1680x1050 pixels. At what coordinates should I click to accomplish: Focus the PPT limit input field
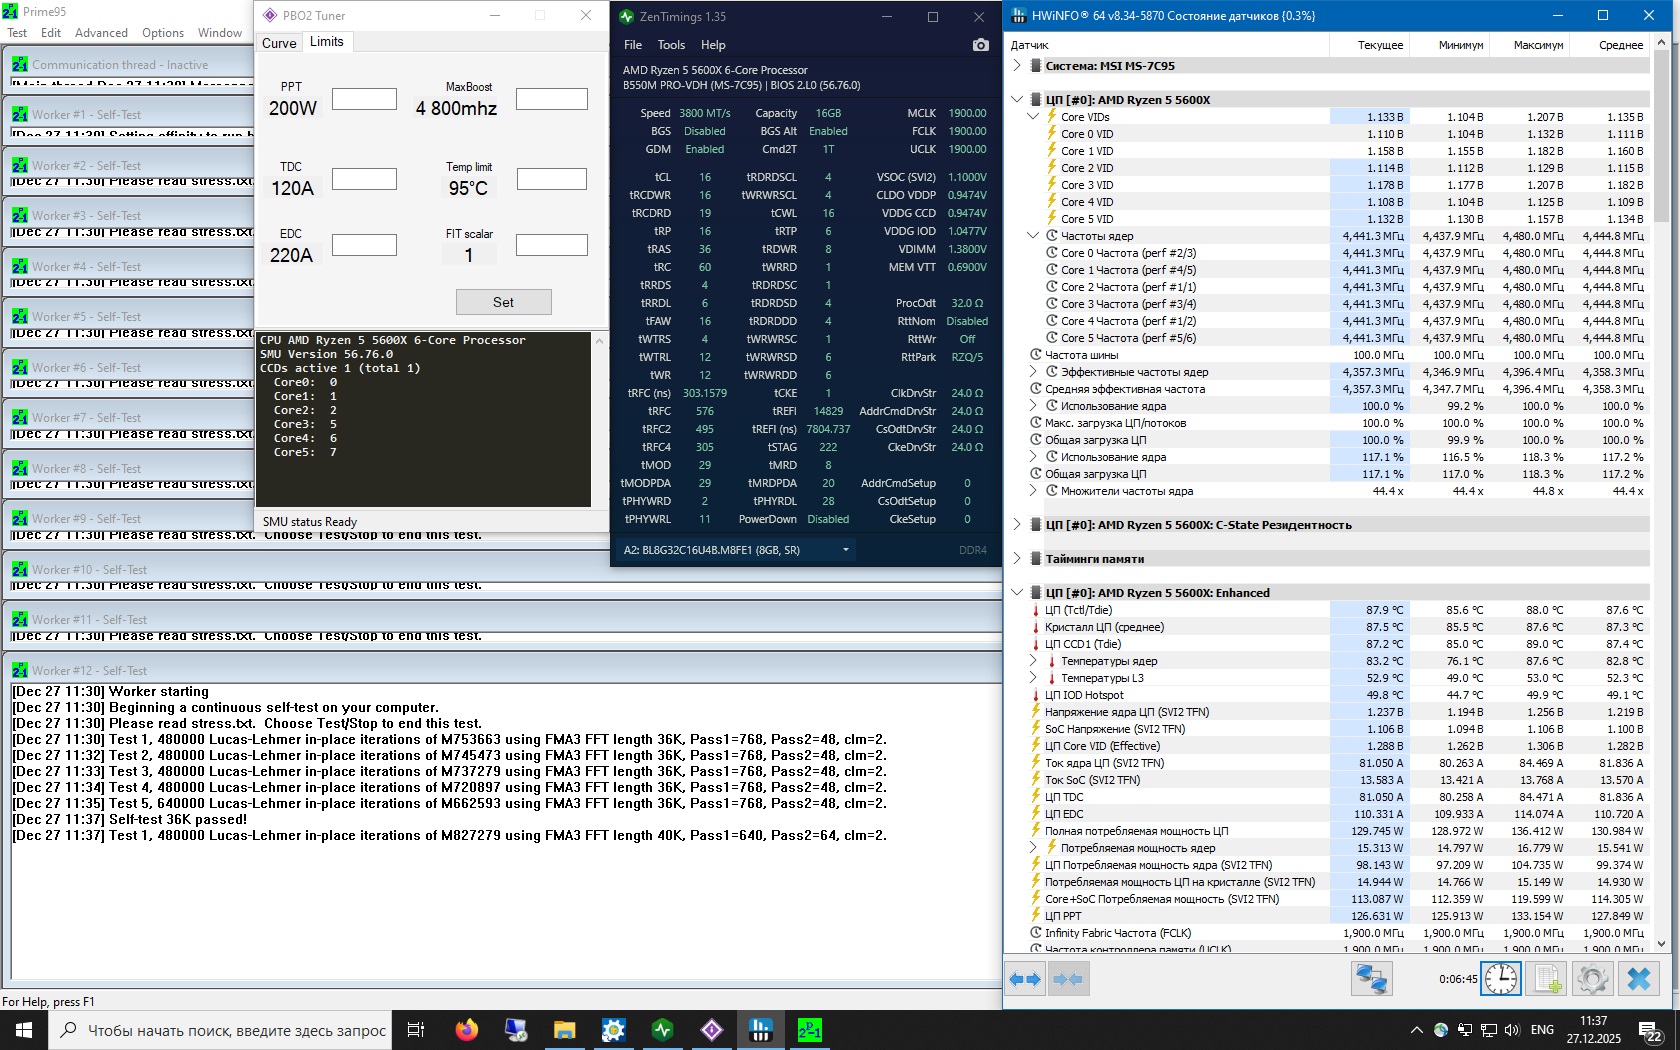point(364,99)
